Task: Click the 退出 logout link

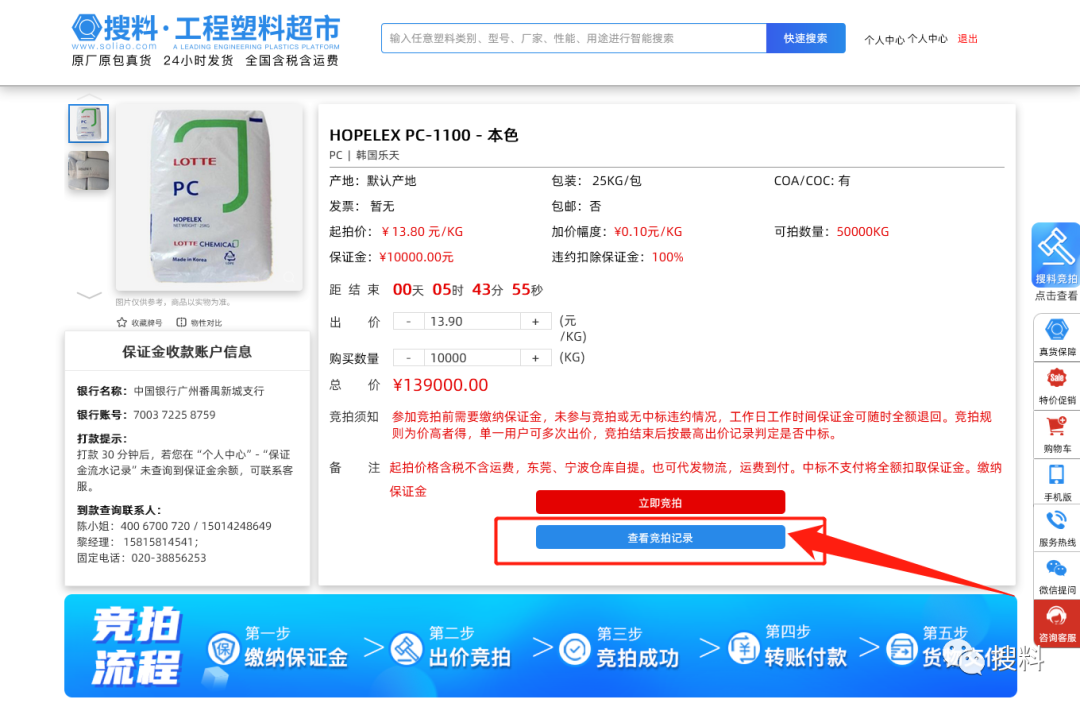Action: [967, 39]
